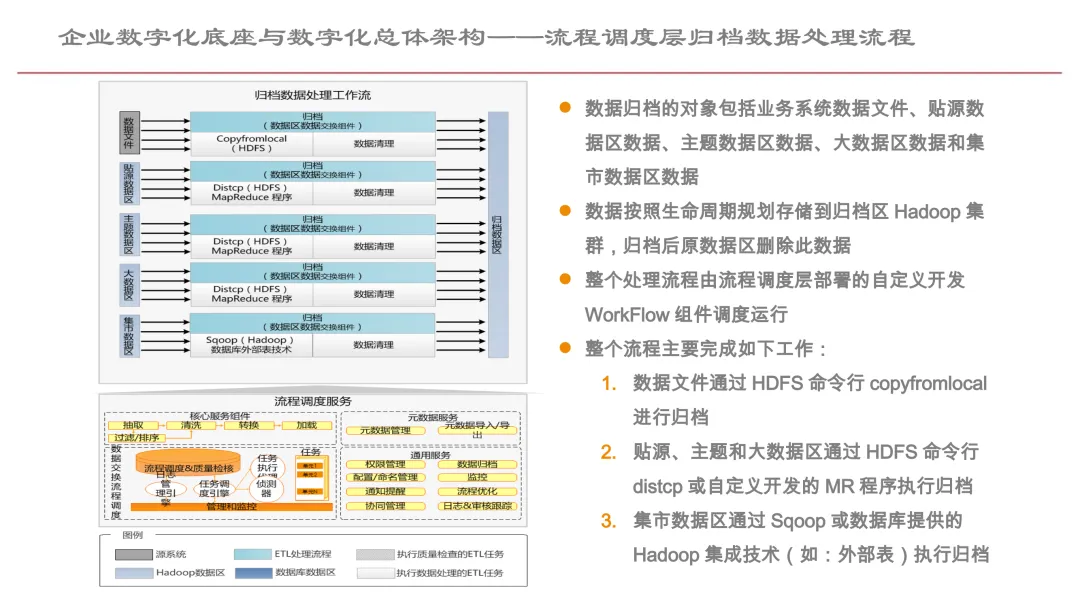1080x607 pixels.
Task: Click numbered item 1 about copyfromlocal
Action: 810,400
